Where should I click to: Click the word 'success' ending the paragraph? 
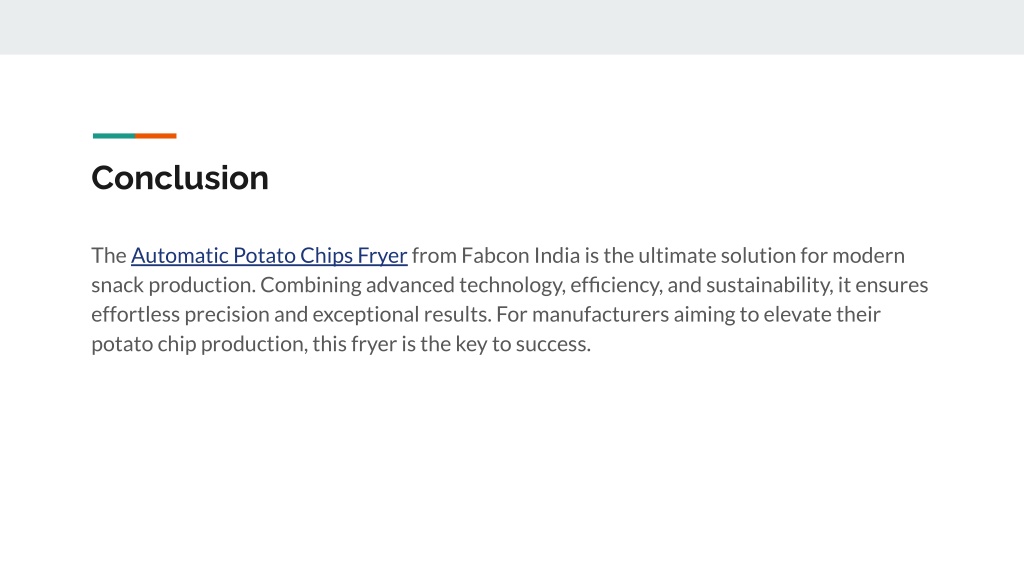(x=553, y=344)
